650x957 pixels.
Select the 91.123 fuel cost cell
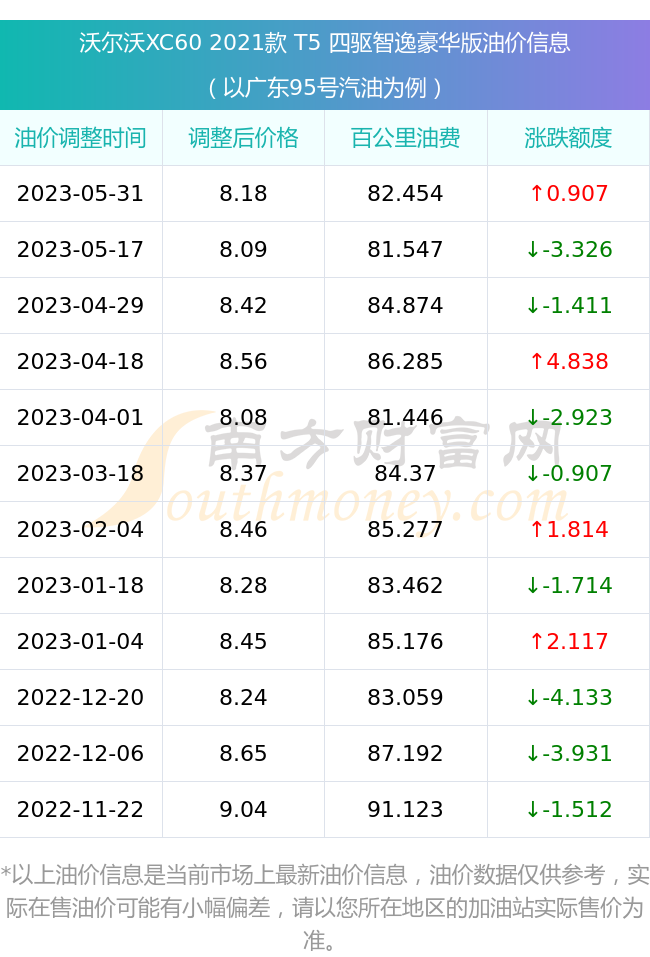click(405, 809)
